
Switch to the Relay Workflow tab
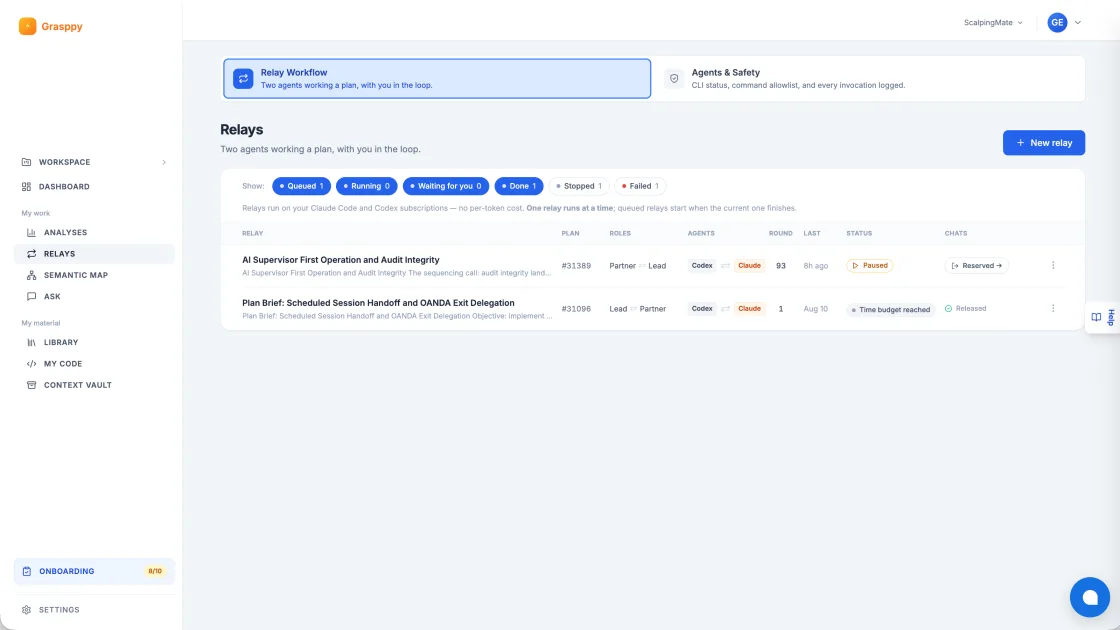tap(437, 79)
